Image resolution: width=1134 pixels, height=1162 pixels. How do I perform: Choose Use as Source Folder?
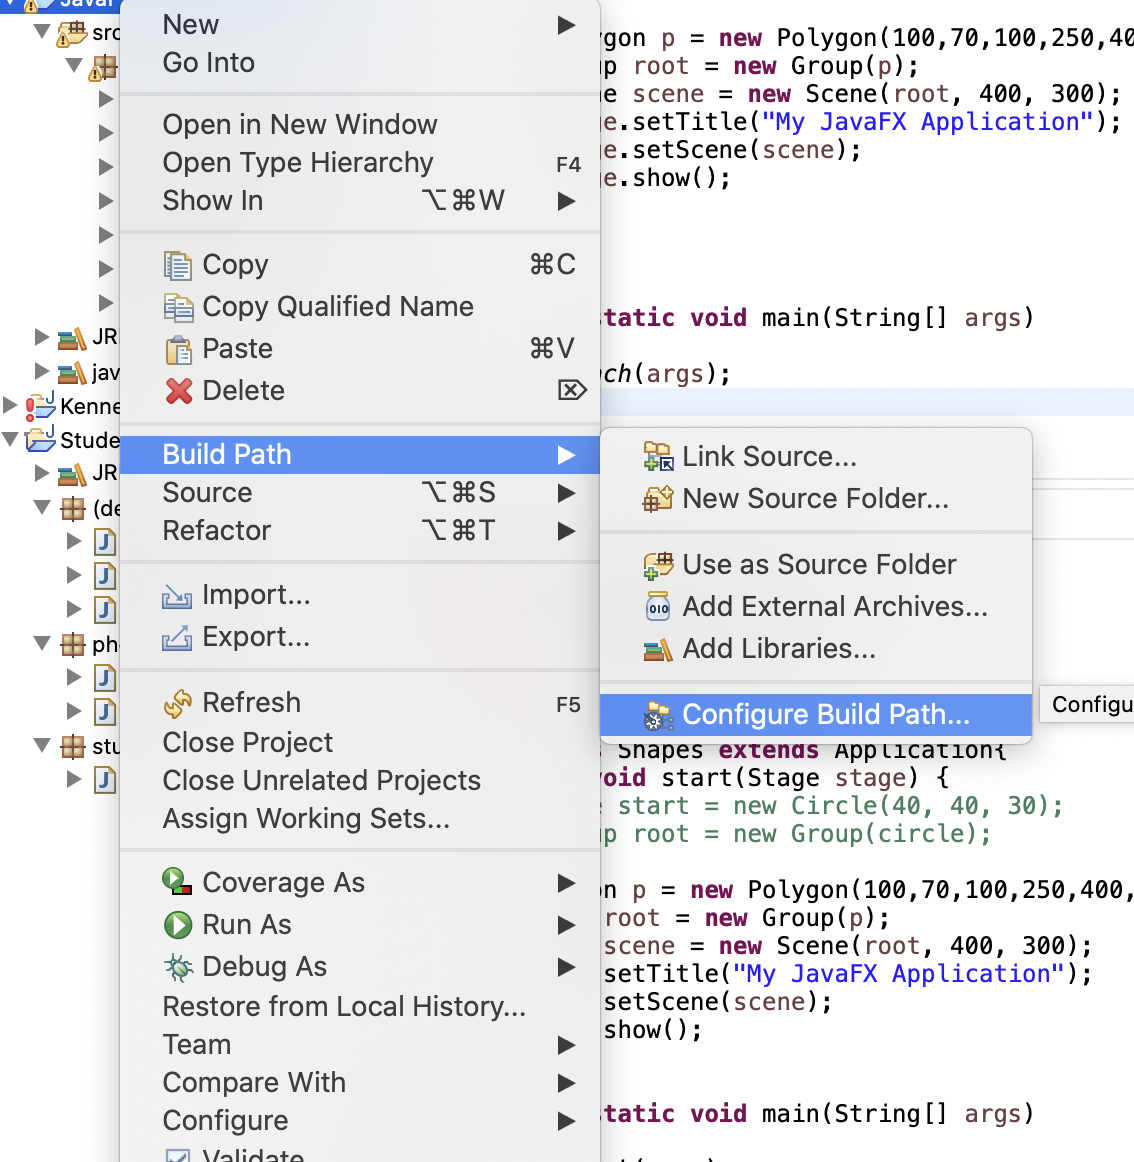click(x=816, y=565)
